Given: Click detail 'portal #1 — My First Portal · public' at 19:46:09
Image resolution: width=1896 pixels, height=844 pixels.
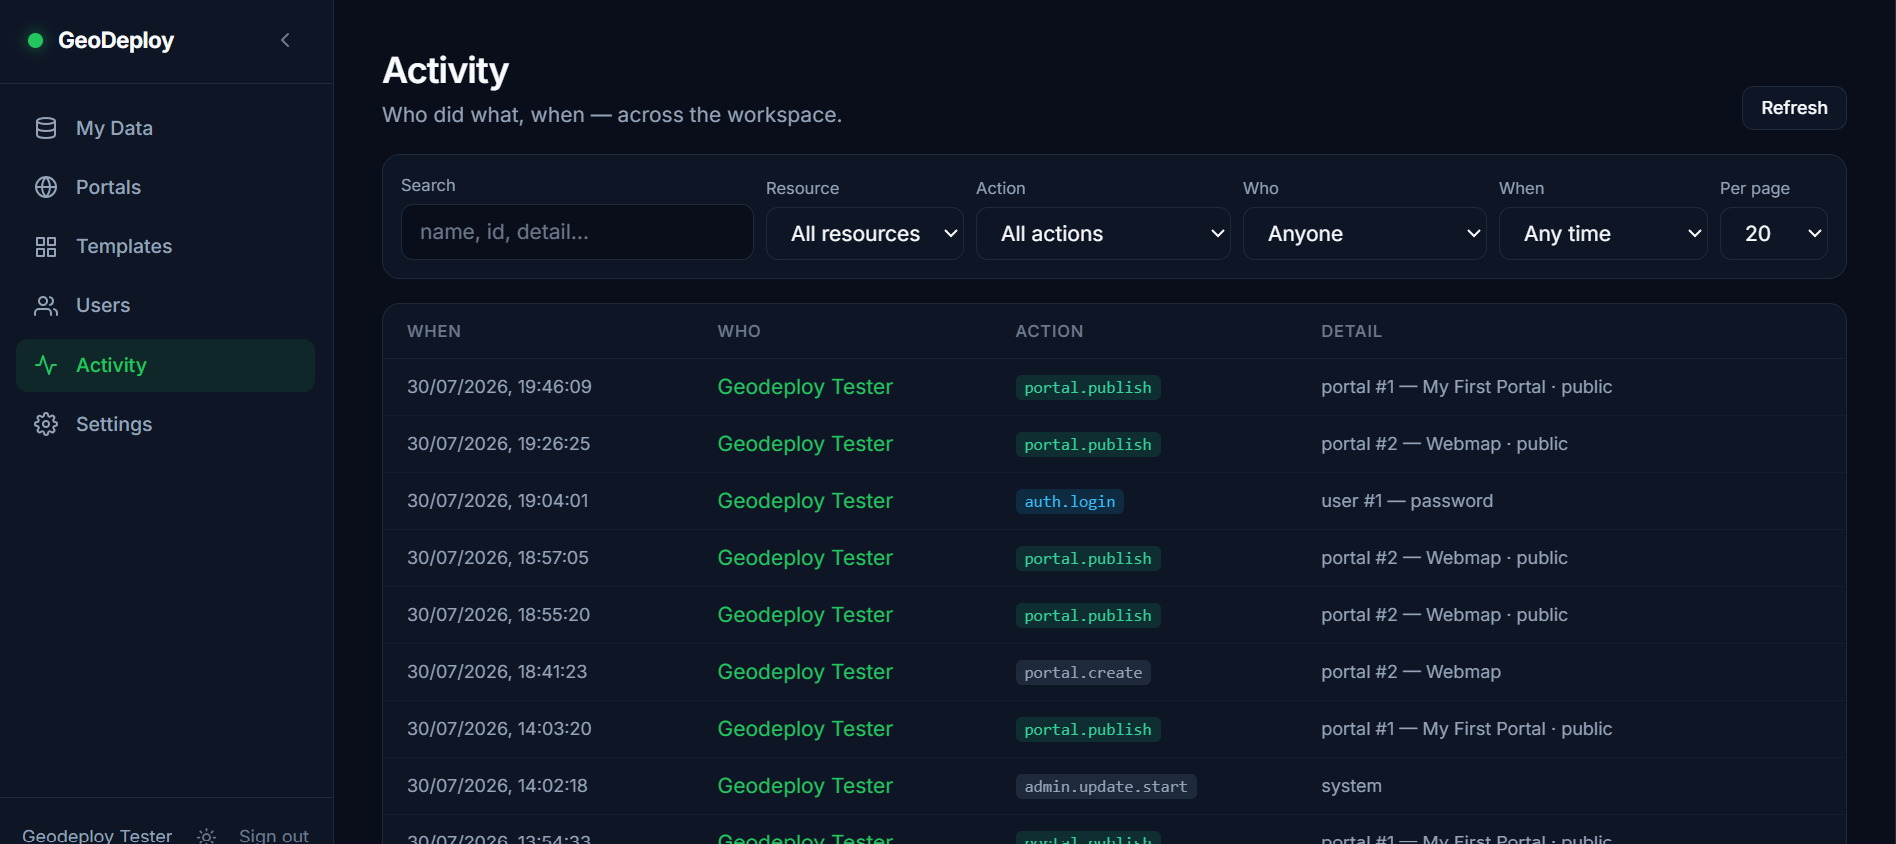Looking at the screenshot, I should 1467,387.
